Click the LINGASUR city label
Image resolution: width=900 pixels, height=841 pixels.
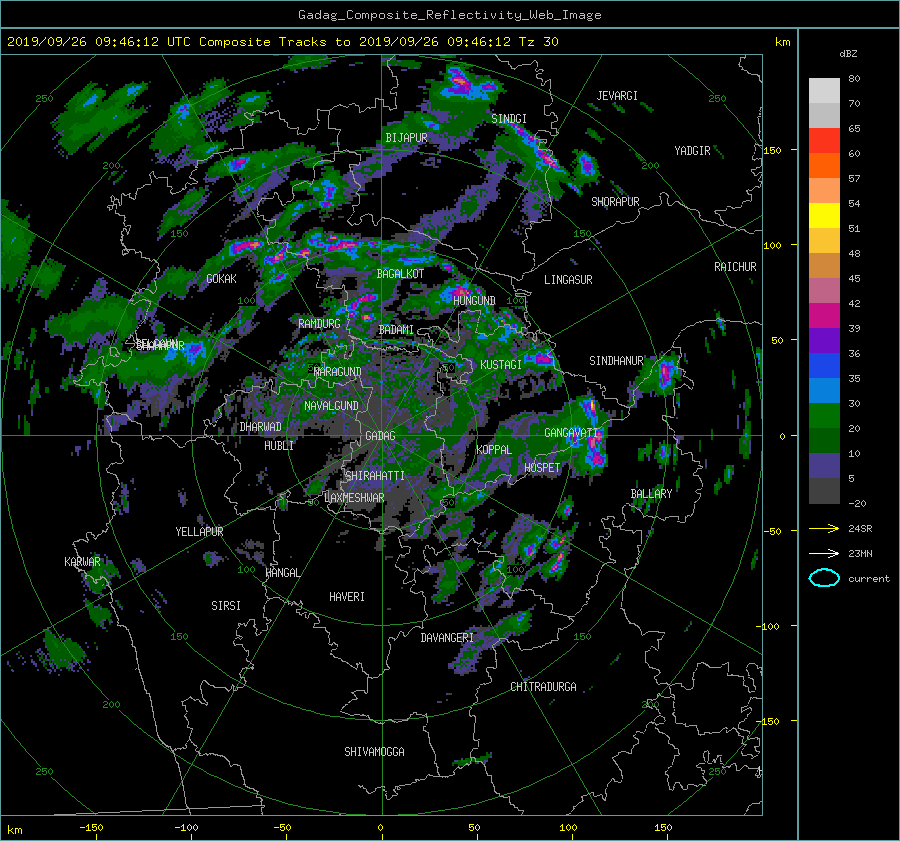click(568, 280)
